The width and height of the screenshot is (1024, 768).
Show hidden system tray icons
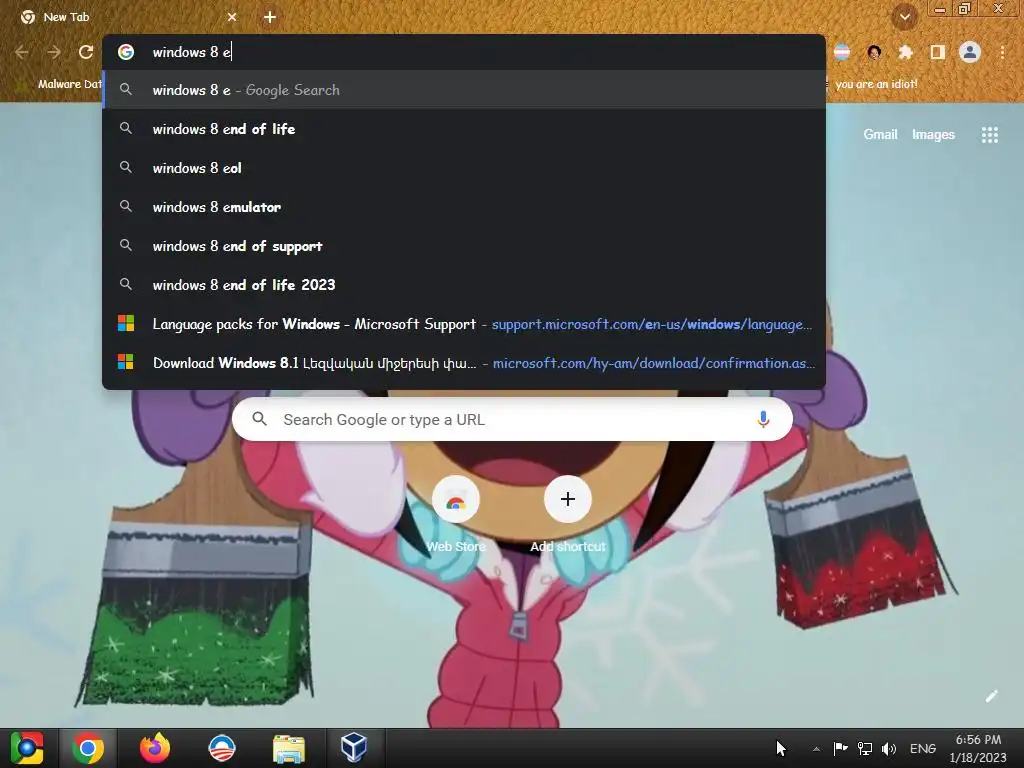[816, 748]
